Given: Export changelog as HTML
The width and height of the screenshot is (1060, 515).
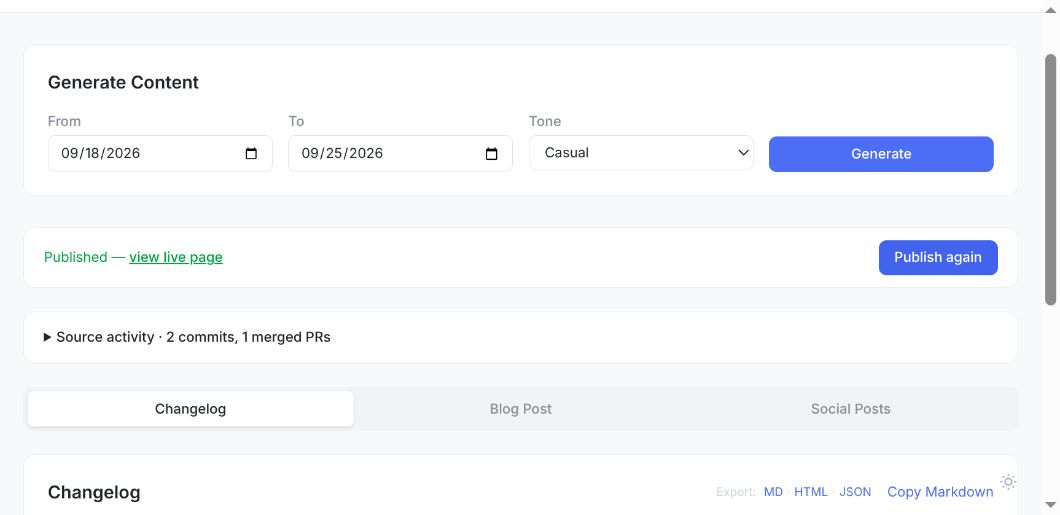Looking at the screenshot, I should (811, 492).
